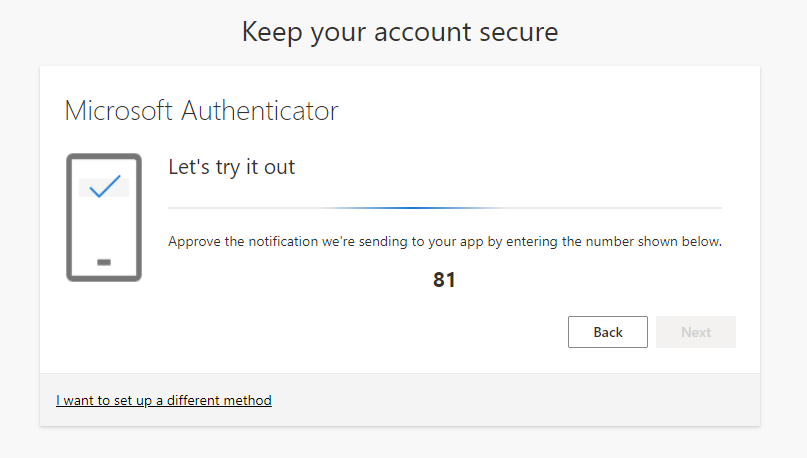Click the disabled Next button

(x=696, y=332)
